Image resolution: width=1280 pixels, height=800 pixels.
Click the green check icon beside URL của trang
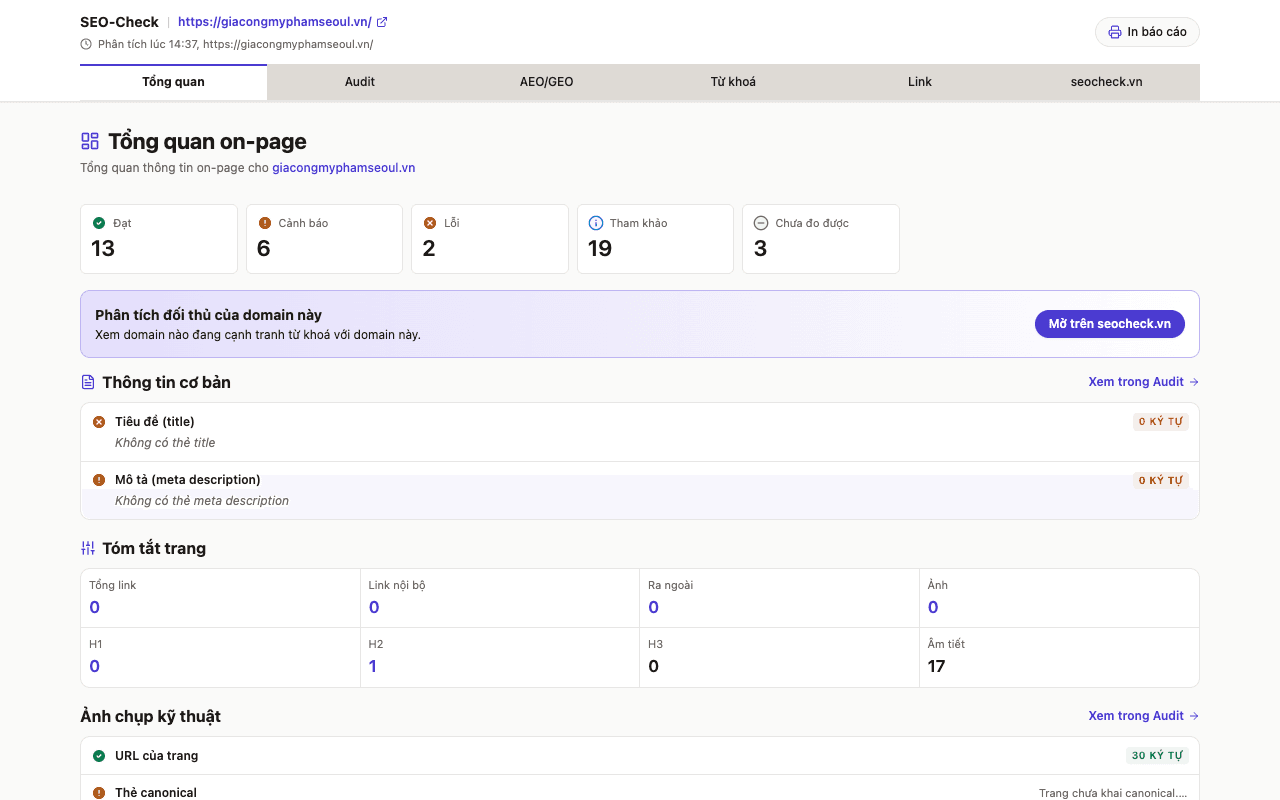[x=99, y=756]
